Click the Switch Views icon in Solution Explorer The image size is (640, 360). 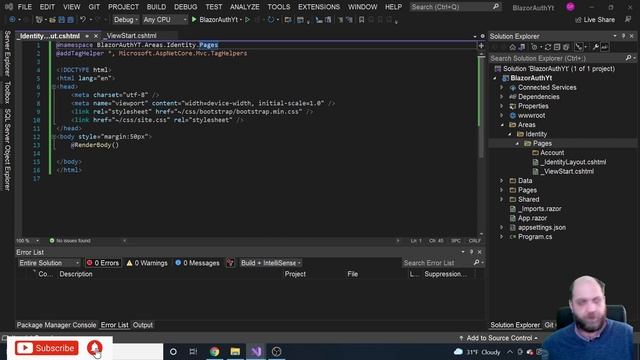pyautogui.click(x=521, y=47)
